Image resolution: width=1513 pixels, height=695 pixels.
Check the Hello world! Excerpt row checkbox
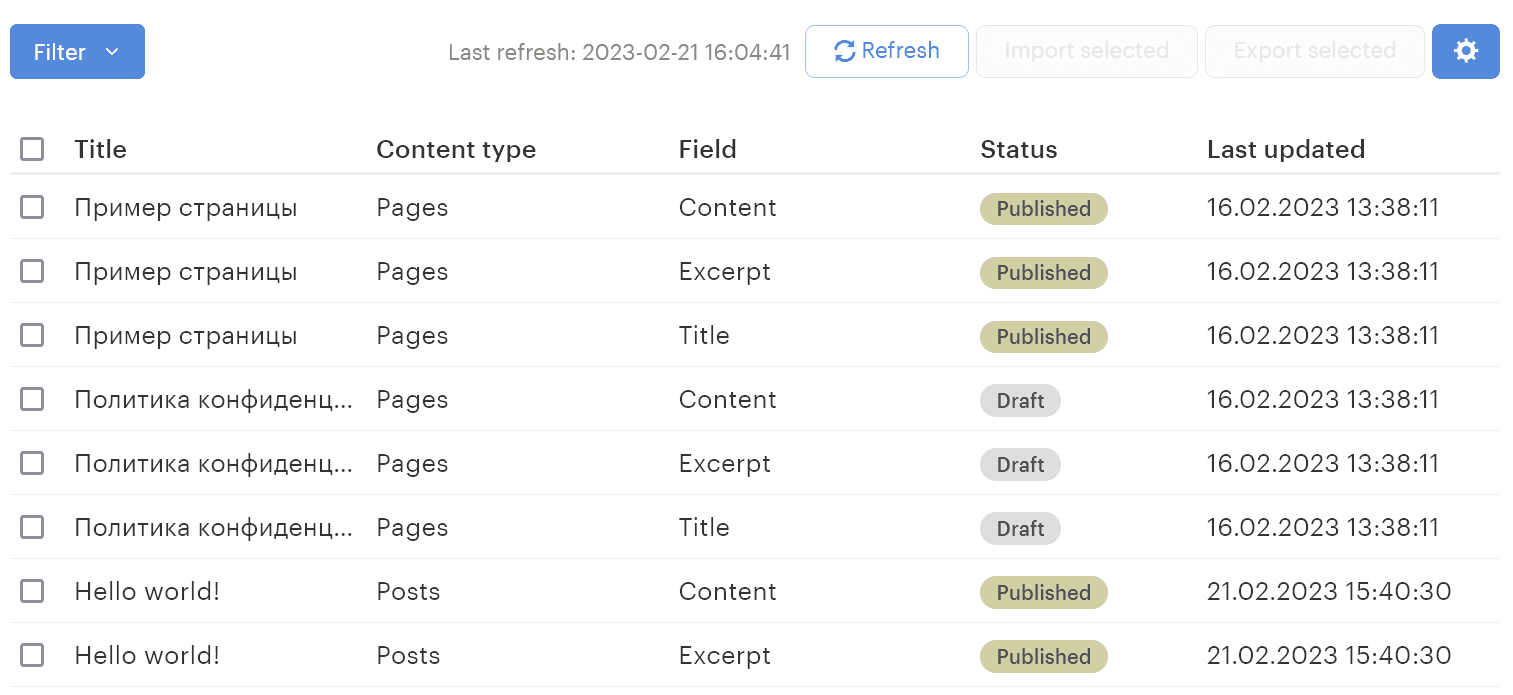(x=32, y=655)
